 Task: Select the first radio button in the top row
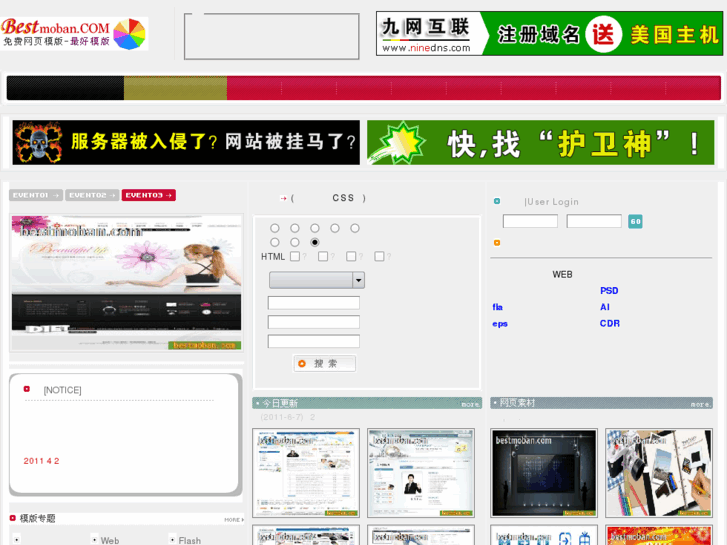275,228
